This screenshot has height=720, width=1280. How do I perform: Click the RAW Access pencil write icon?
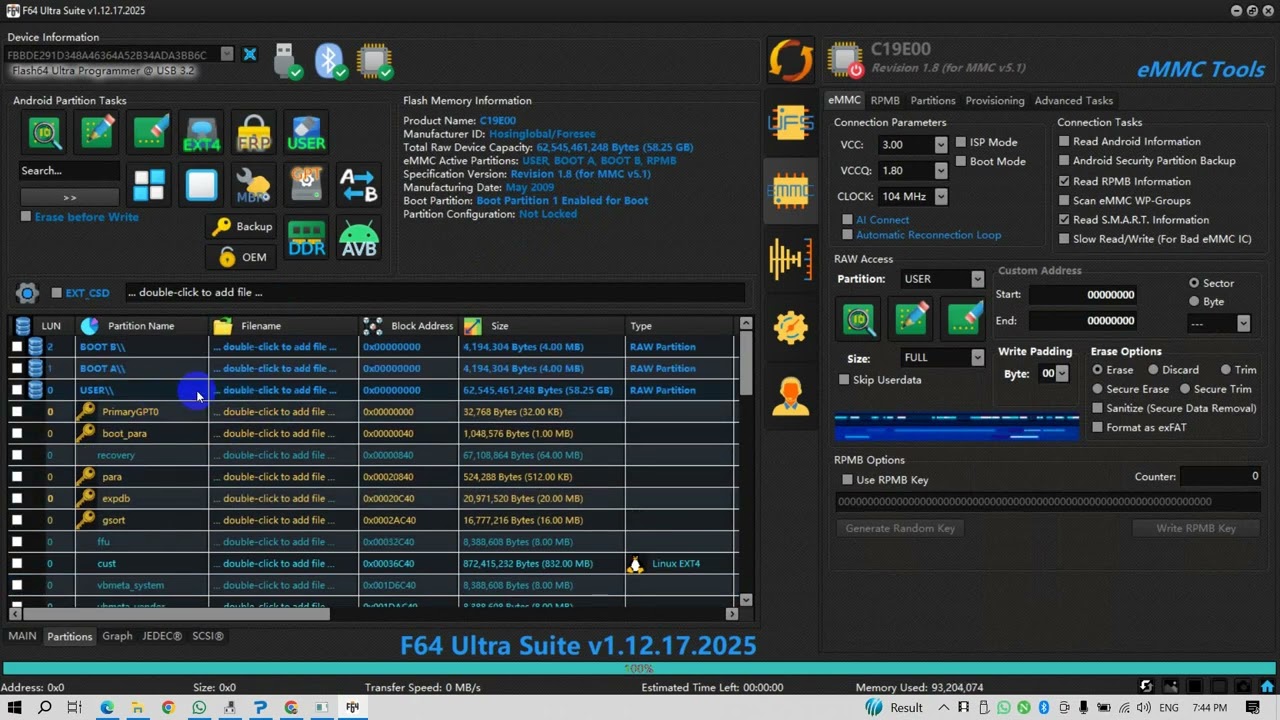[x=911, y=318]
